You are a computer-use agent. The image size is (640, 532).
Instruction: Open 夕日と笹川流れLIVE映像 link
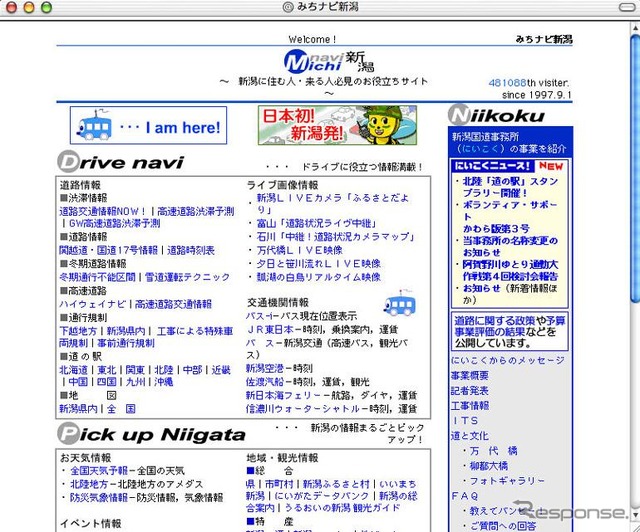tap(318, 264)
